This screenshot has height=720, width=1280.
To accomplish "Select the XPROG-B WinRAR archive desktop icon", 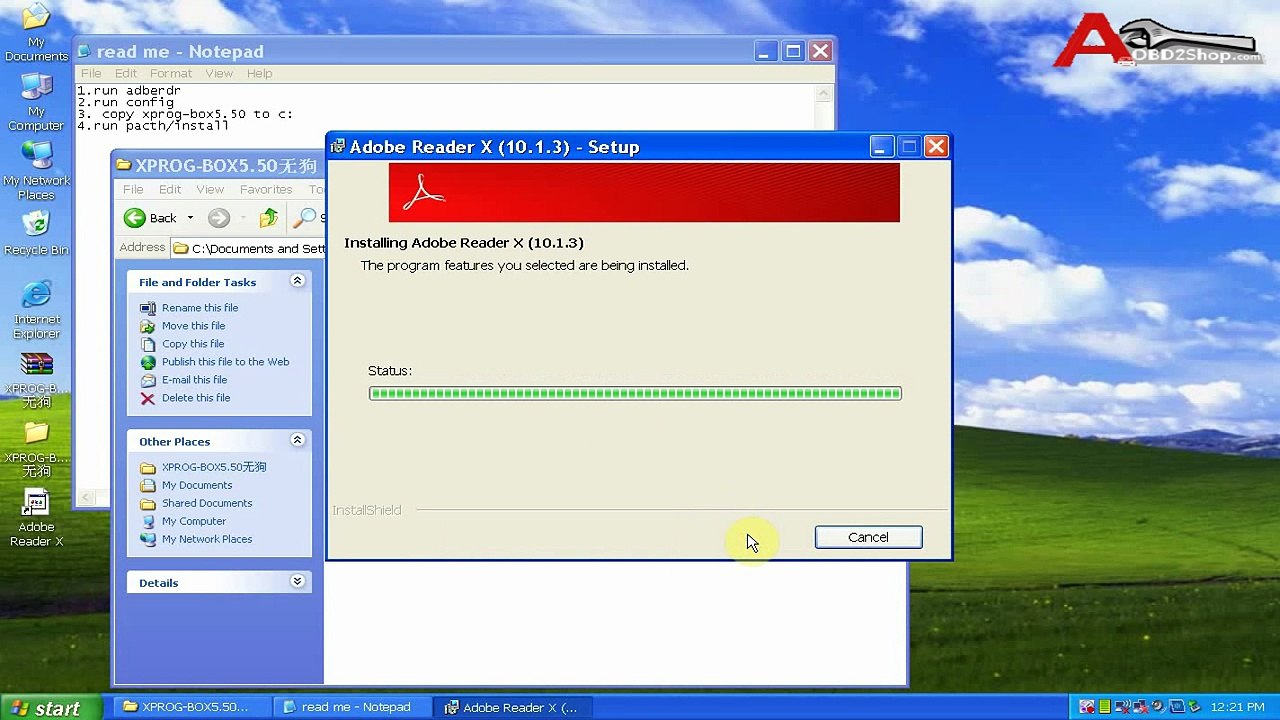I will pos(36,380).
